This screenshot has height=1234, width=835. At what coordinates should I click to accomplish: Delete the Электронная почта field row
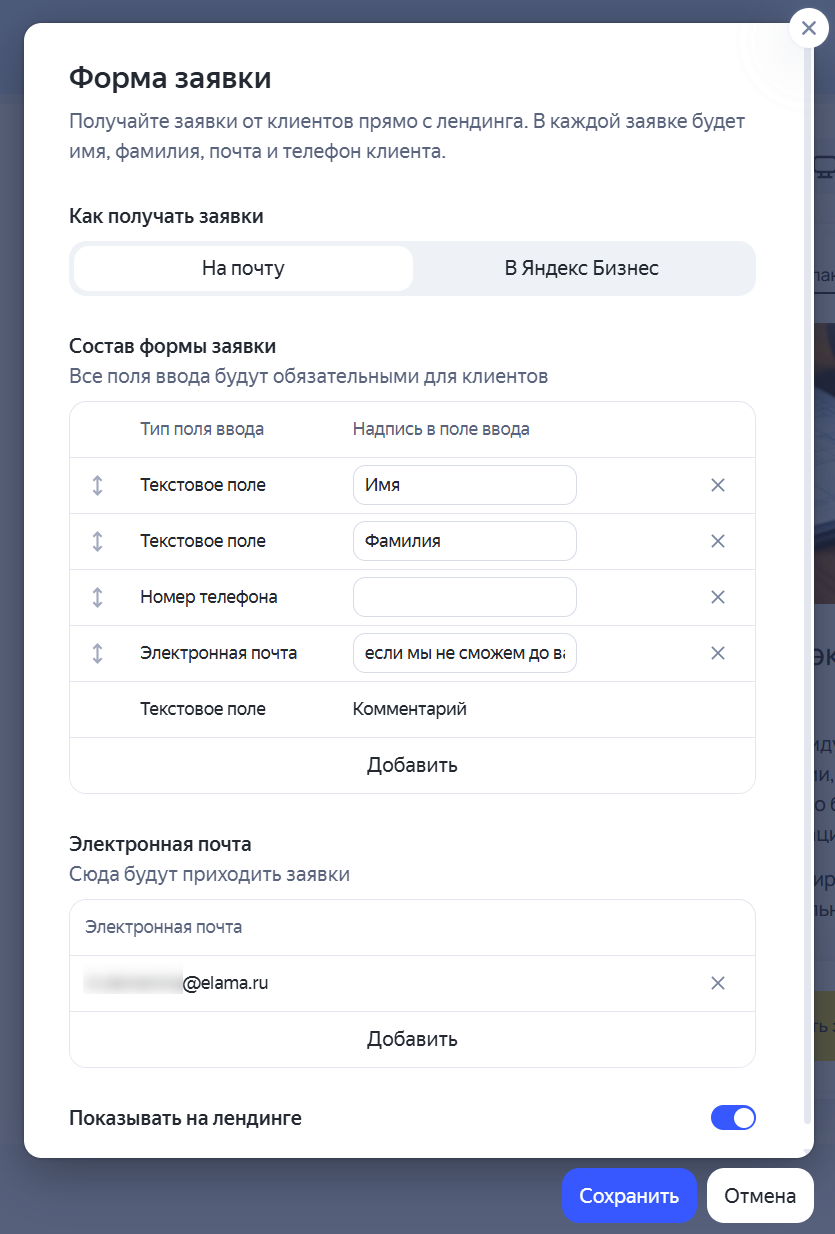coord(717,653)
